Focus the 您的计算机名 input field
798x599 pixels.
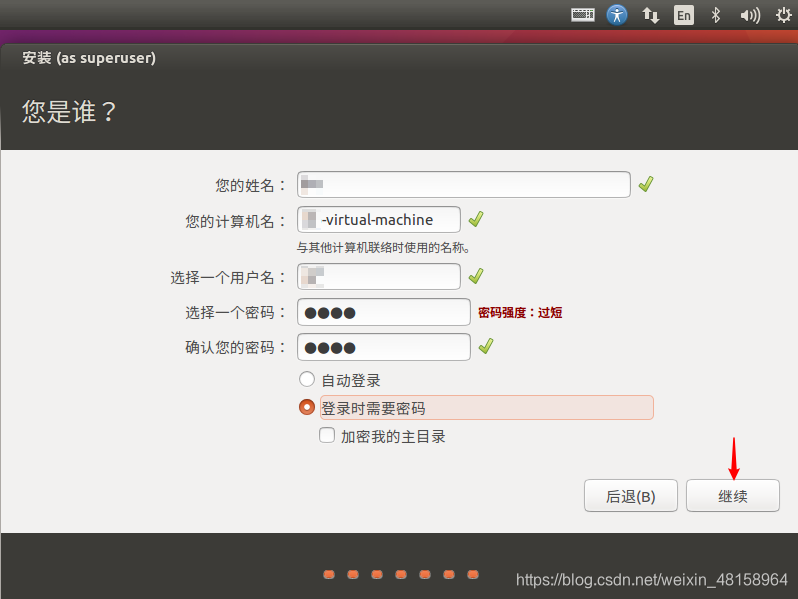(379, 219)
